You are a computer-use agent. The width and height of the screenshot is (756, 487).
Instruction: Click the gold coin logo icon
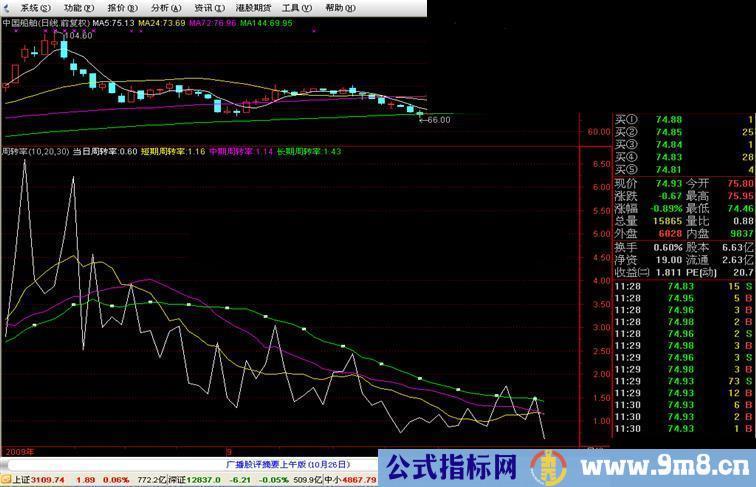(545, 467)
